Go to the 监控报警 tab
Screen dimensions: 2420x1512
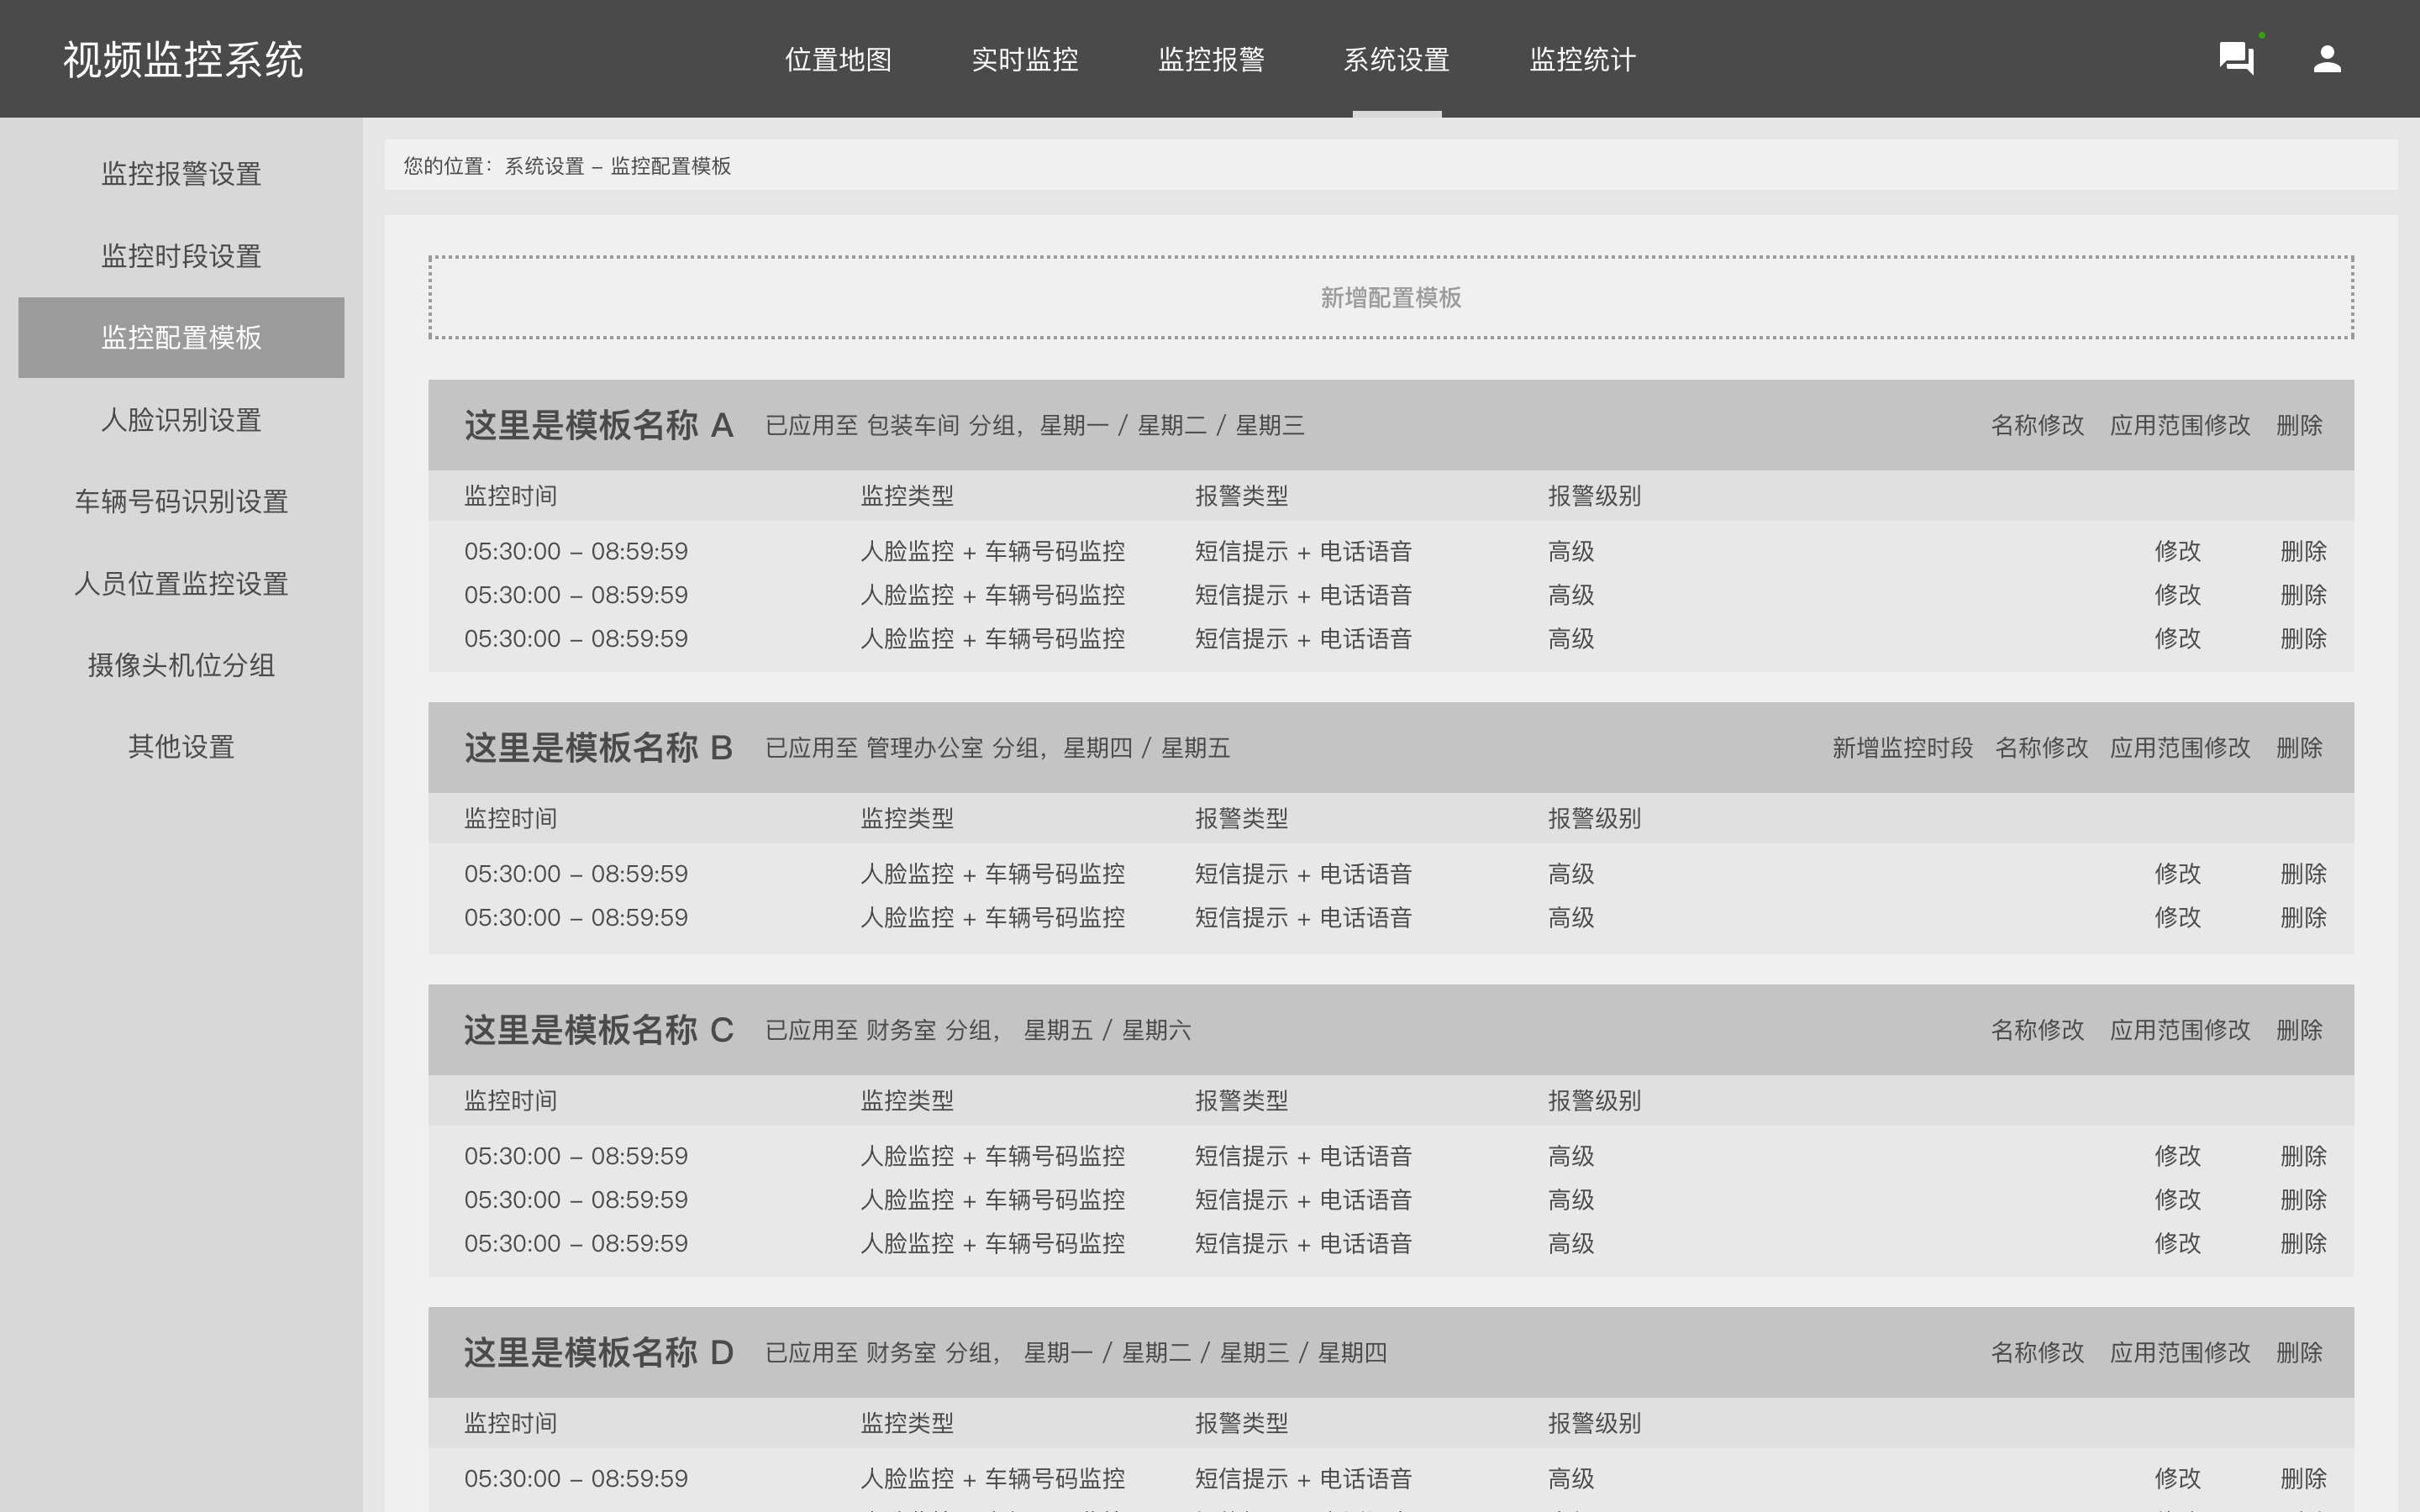pyautogui.click(x=1211, y=60)
